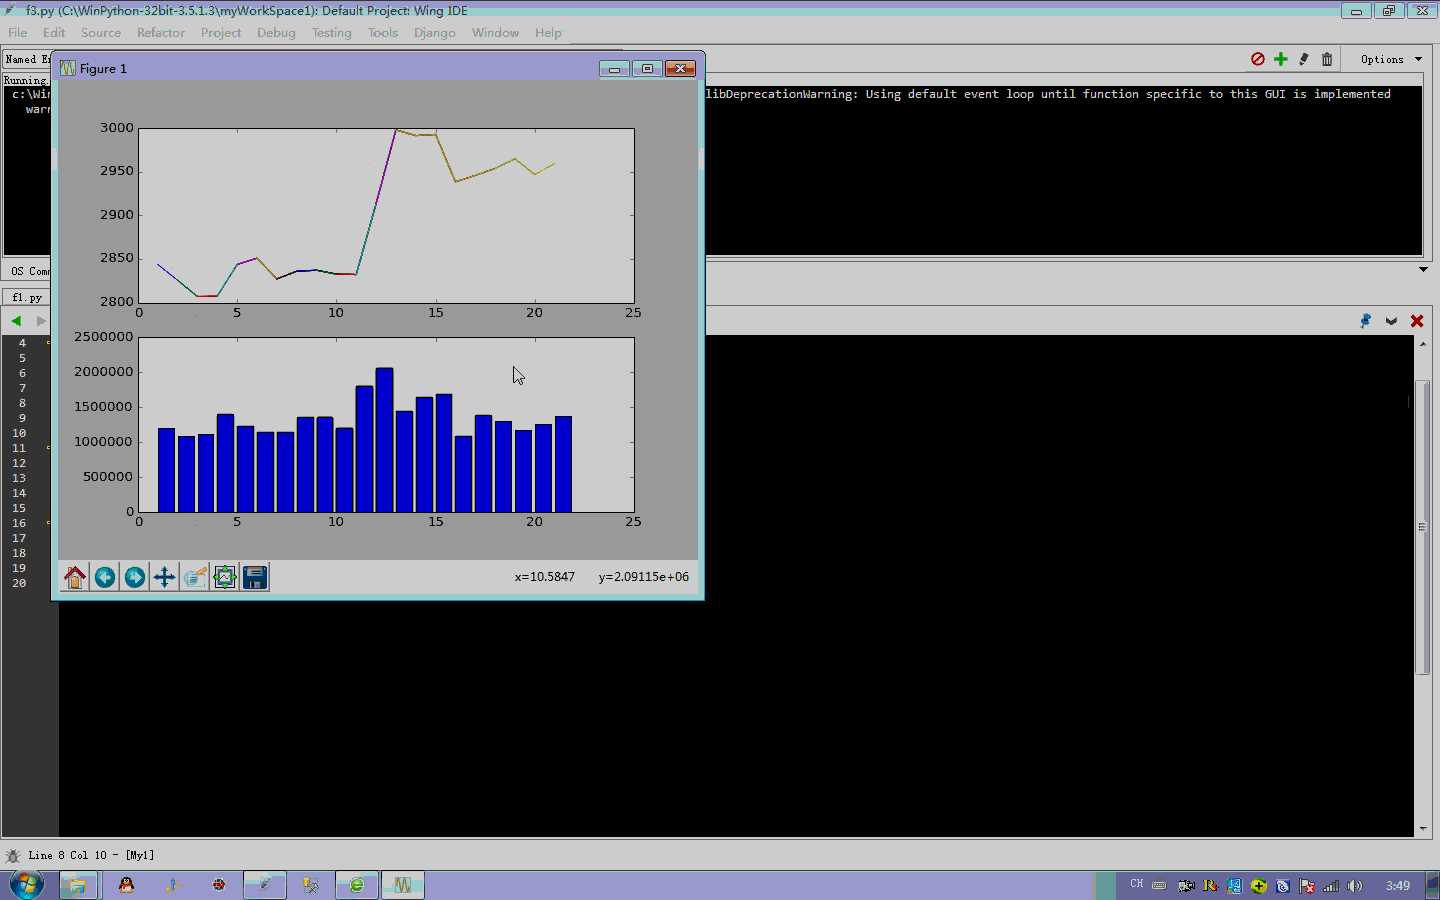Open the Refactor menu
Screen dimensions: 1440x900
[x=161, y=33]
